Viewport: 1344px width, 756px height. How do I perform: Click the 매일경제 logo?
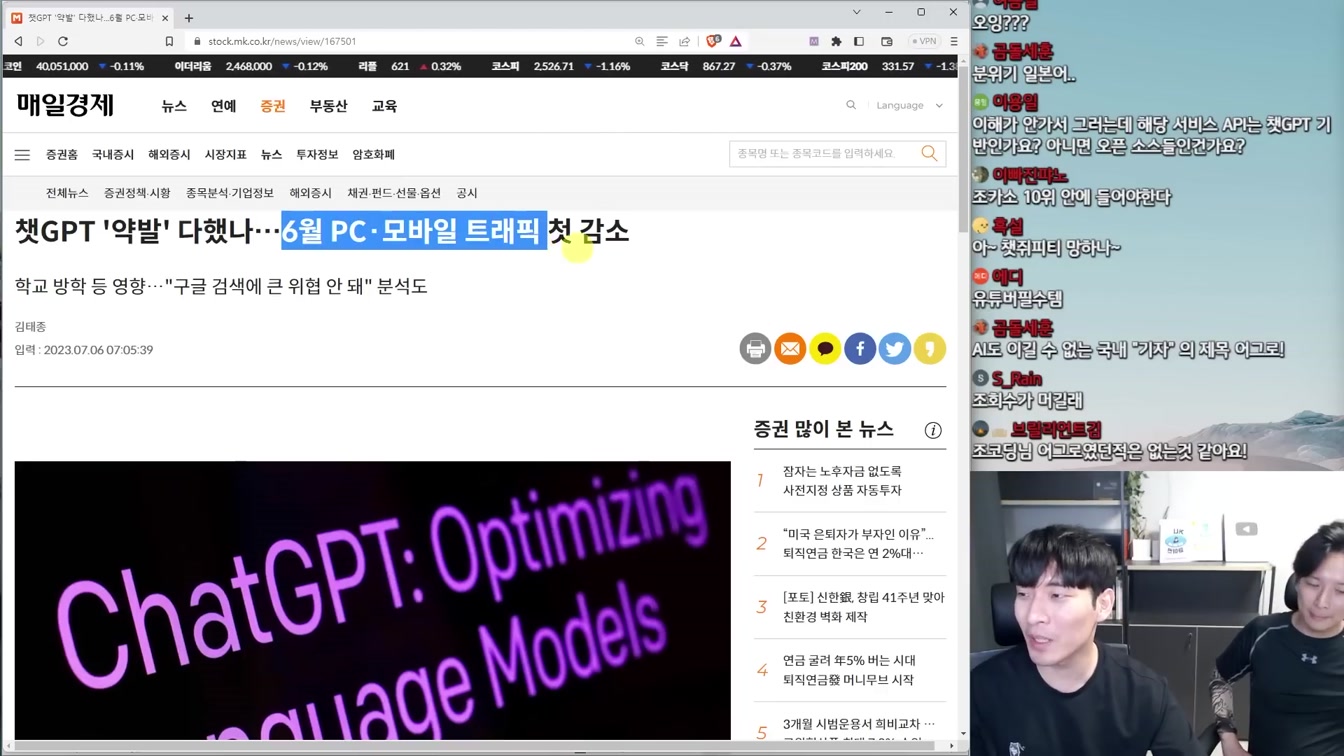(65, 105)
